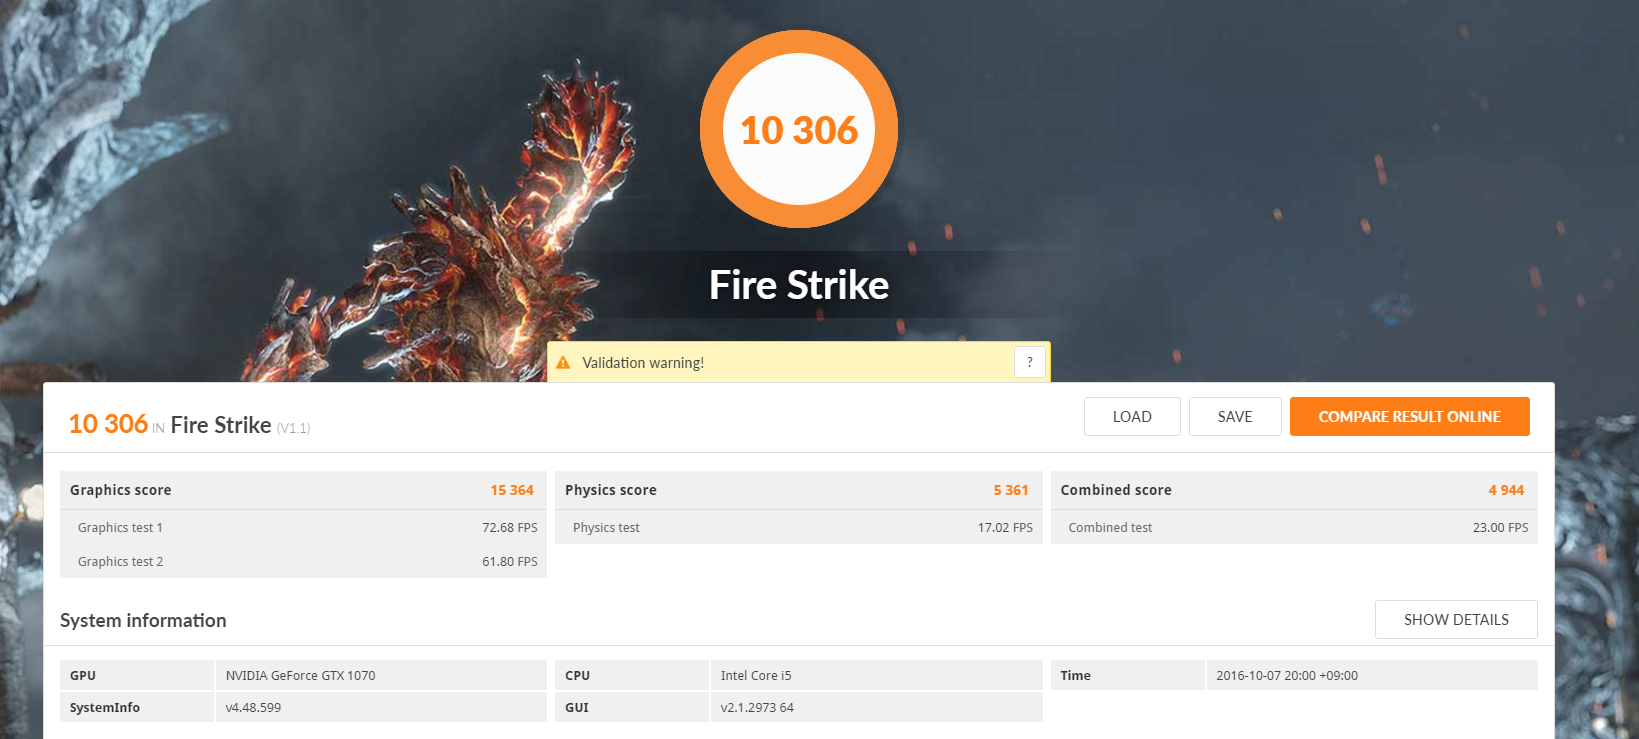Click the Graphics test 2 row label

coord(120,562)
